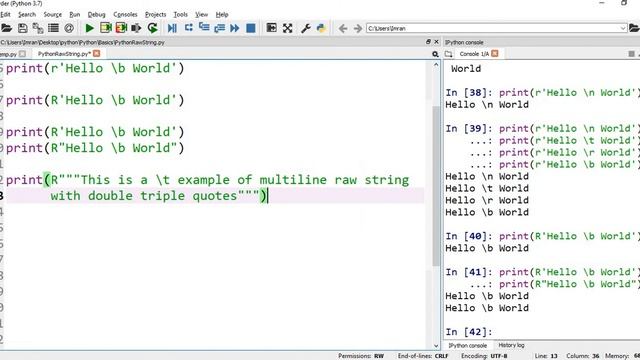
Task: Close the temp.py tab
Action: coord(22,54)
